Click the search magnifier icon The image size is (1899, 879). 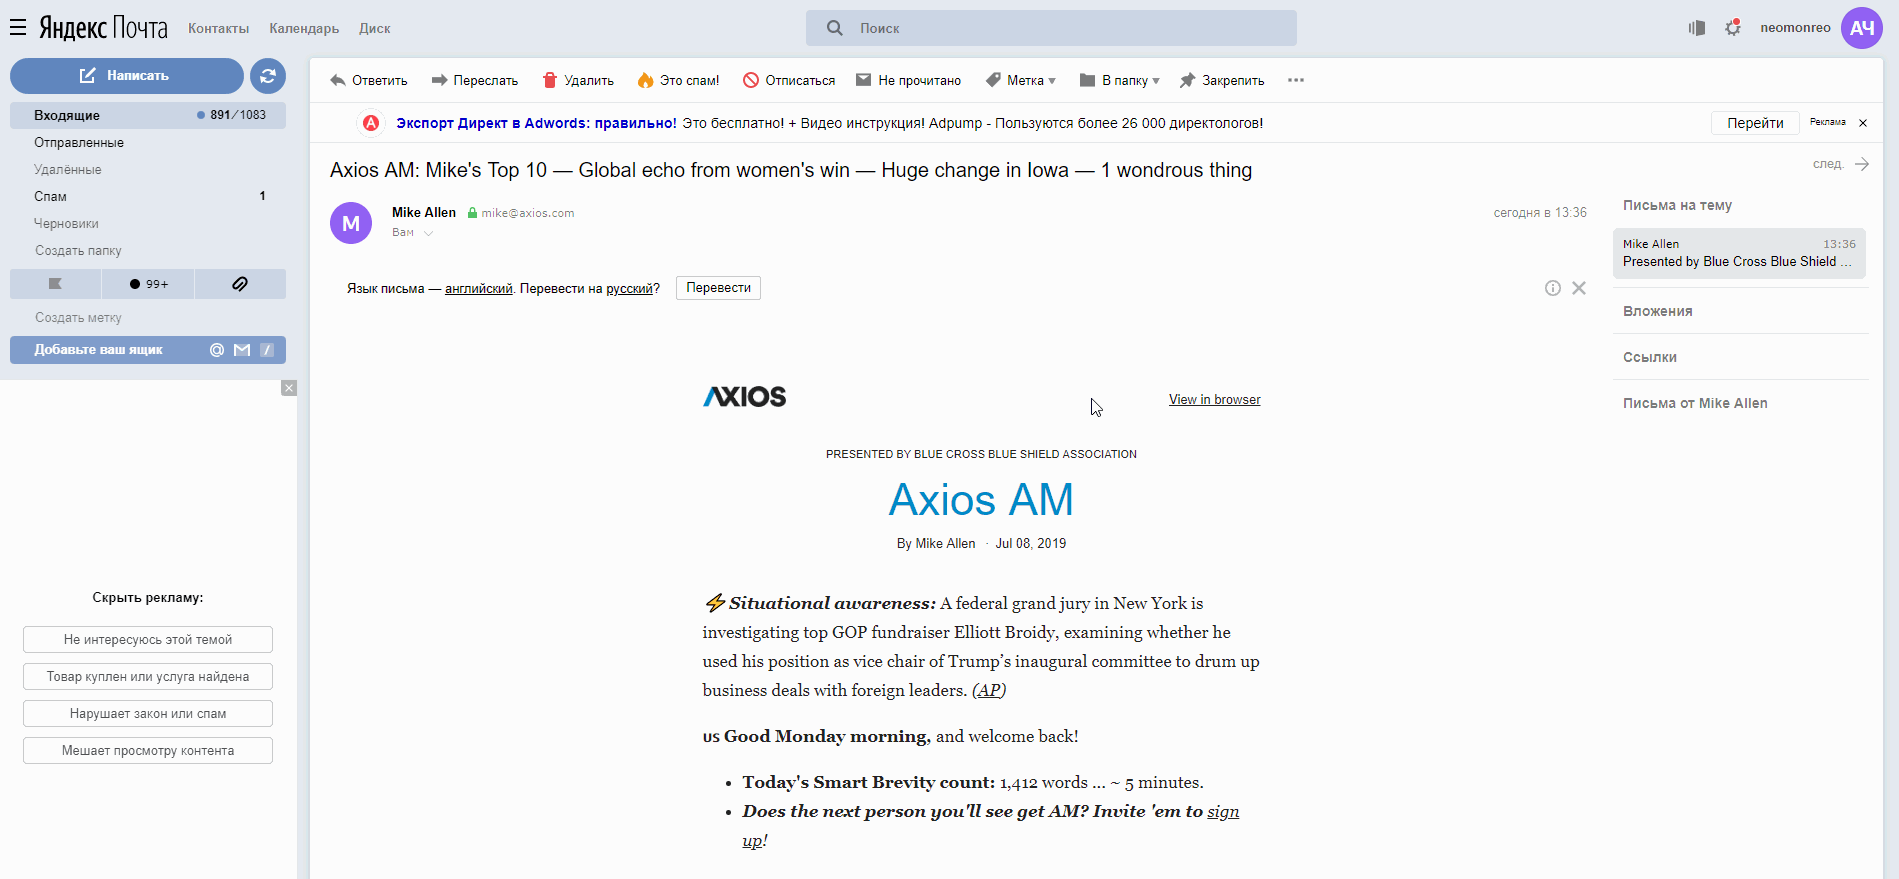coord(834,28)
